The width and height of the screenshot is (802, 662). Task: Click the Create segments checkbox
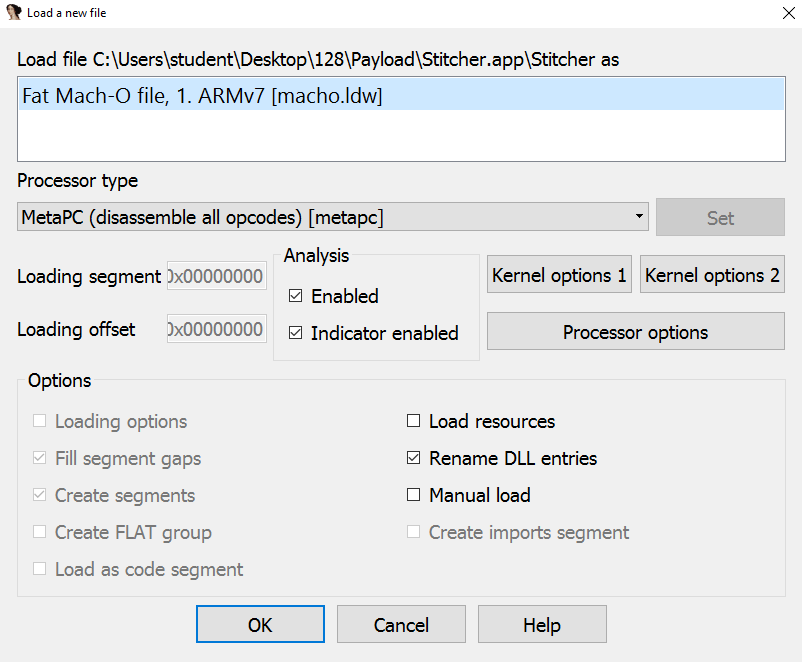tap(39, 495)
